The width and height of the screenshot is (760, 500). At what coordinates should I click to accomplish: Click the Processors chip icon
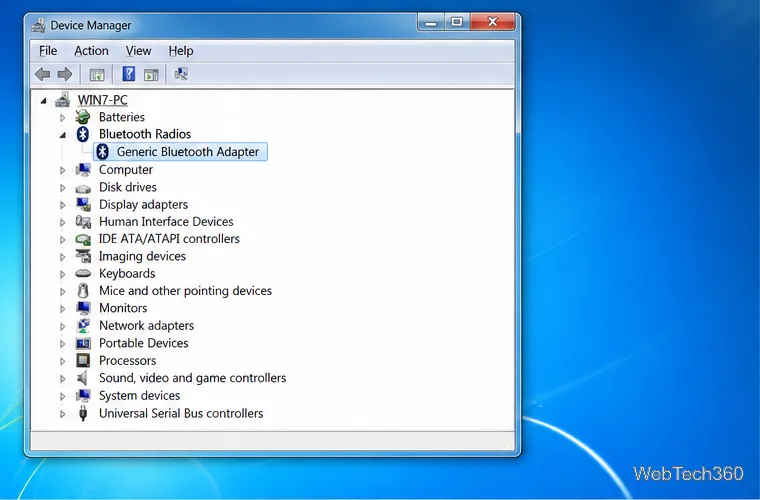click(83, 360)
